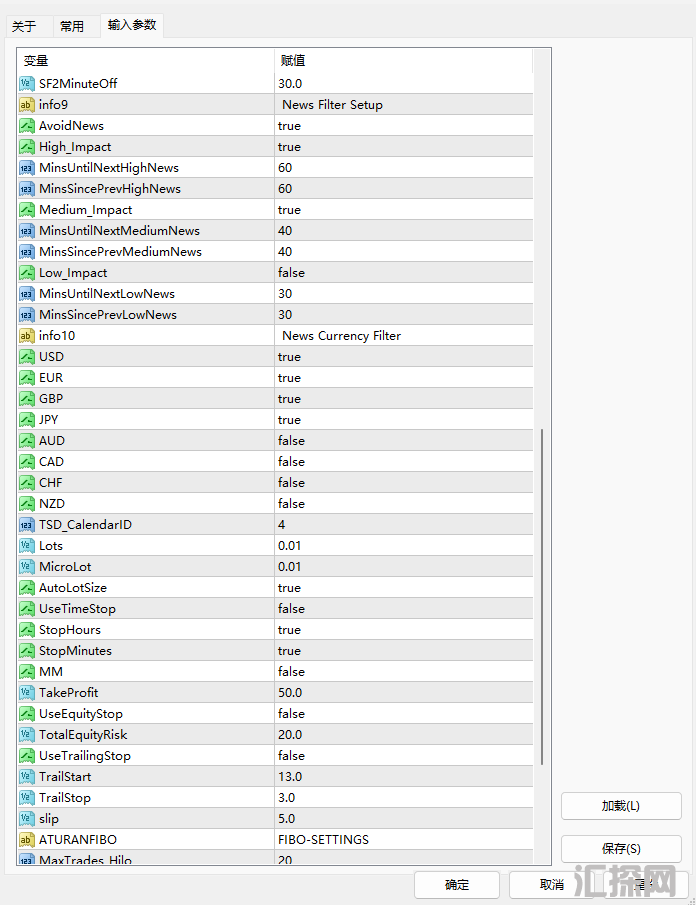Click the string icon beside info9
This screenshot has height=905, width=696.
click(27, 105)
